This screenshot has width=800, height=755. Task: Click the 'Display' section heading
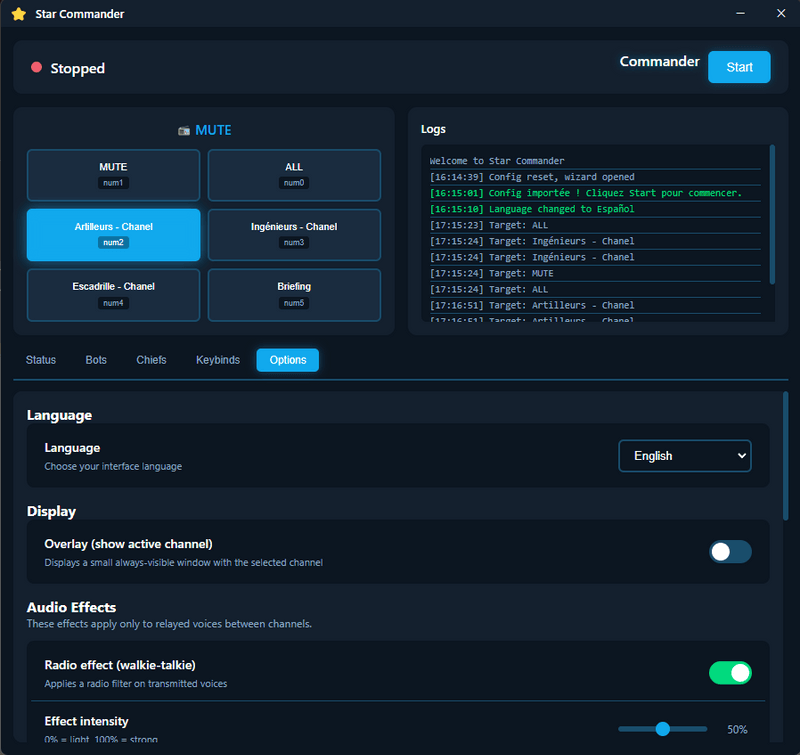(x=51, y=511)
